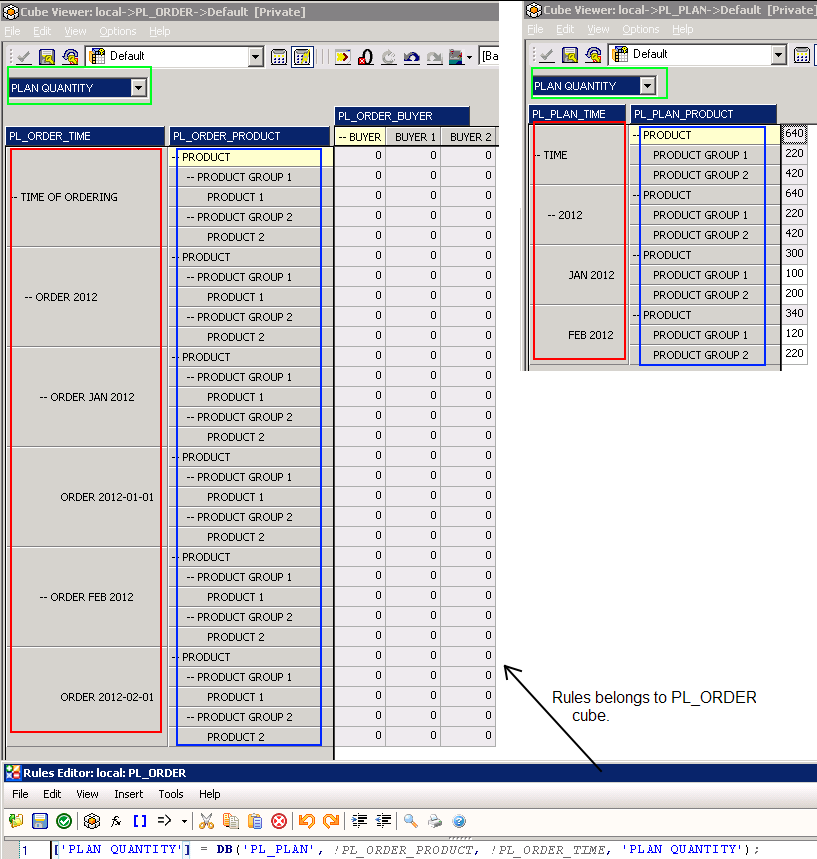The width and height of the screenshot is (817, 859).
Task: Toggle the highlighted Suppress Zeros button in PL_ORDER toolbar
Action: point(302,56)
